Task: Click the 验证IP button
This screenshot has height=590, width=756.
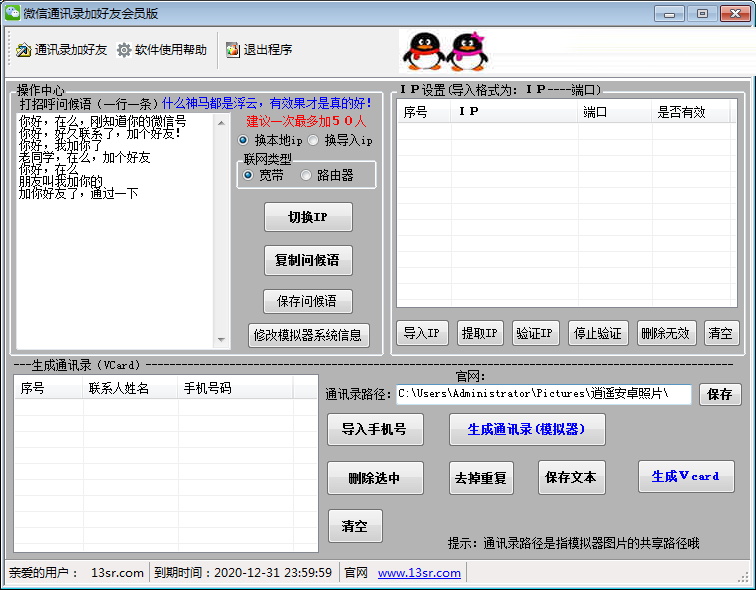Action: tap(536, 333)
